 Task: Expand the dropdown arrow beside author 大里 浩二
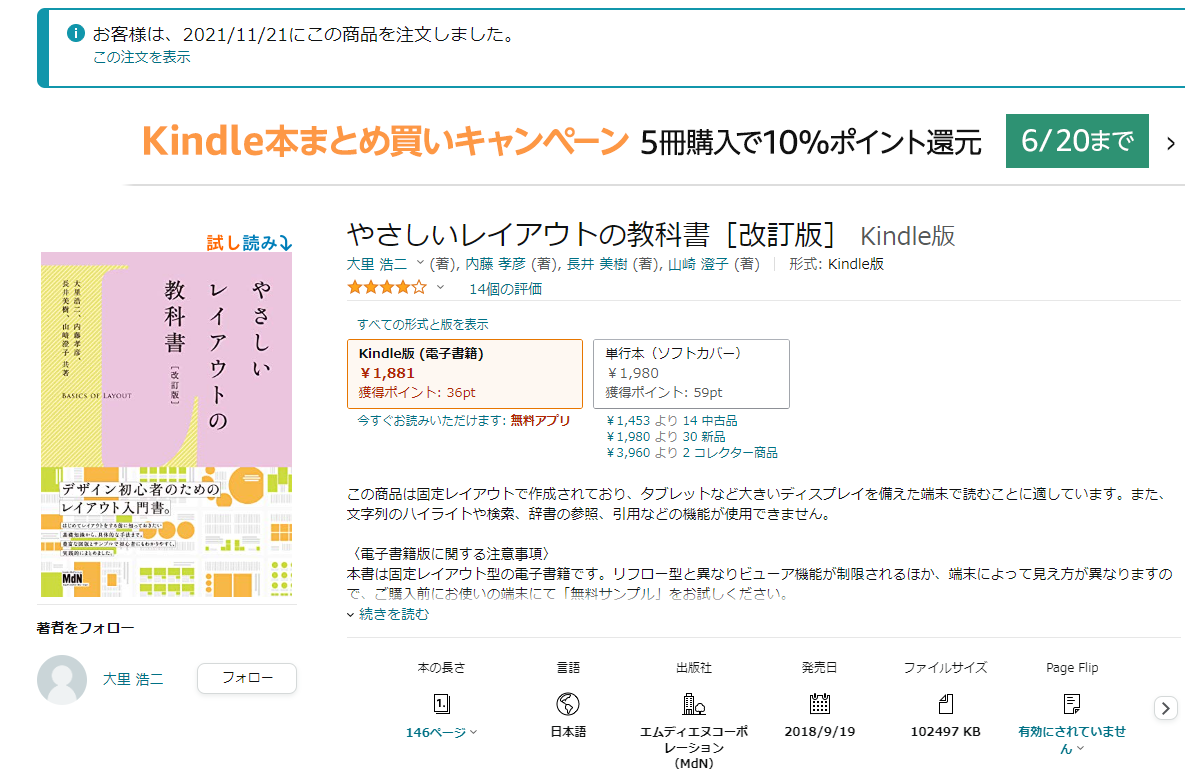[x=420, y=263]
